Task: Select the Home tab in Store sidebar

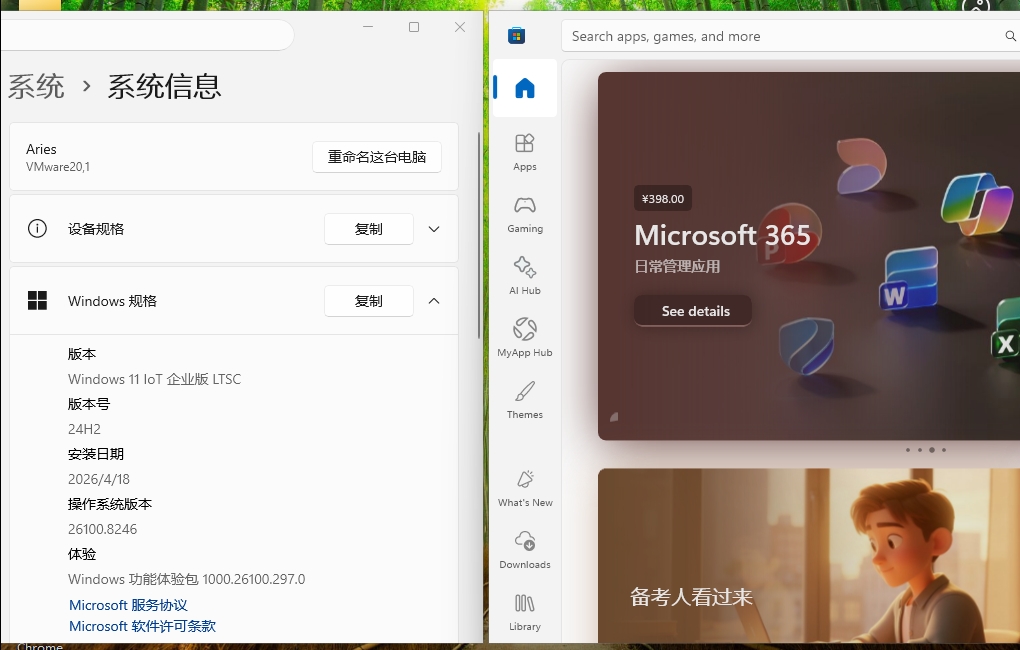Action: (x=524, y=88)
